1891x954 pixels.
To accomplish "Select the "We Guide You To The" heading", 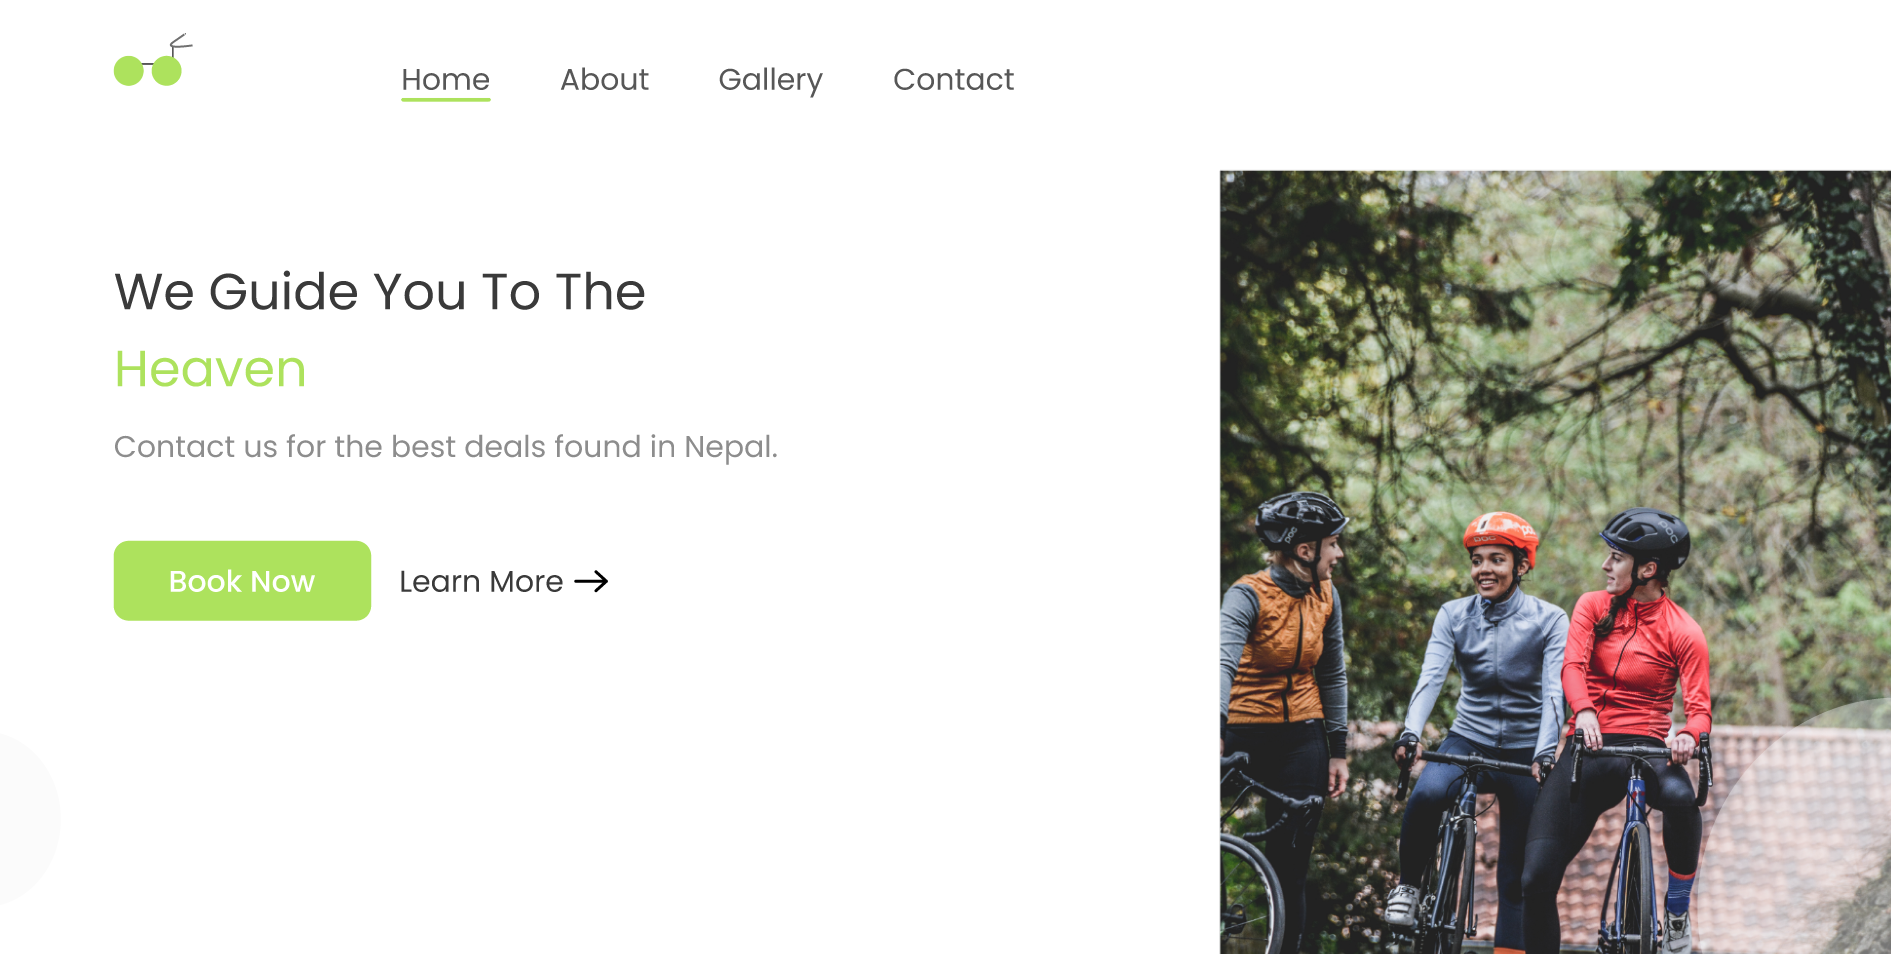I will [x=380, y=292].
